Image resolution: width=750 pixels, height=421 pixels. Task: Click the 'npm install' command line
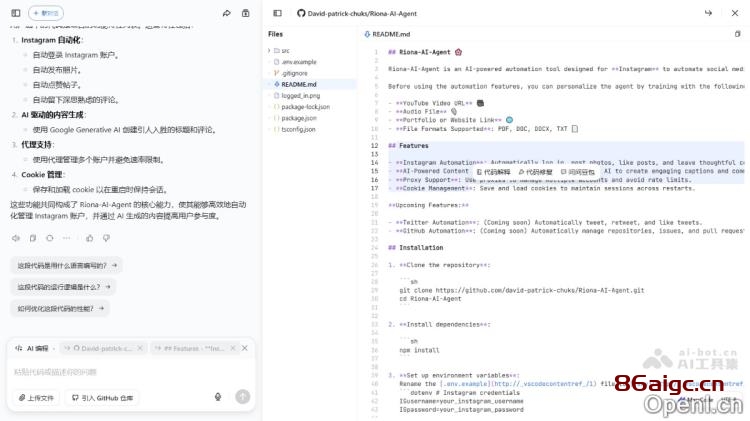[419, 350]
